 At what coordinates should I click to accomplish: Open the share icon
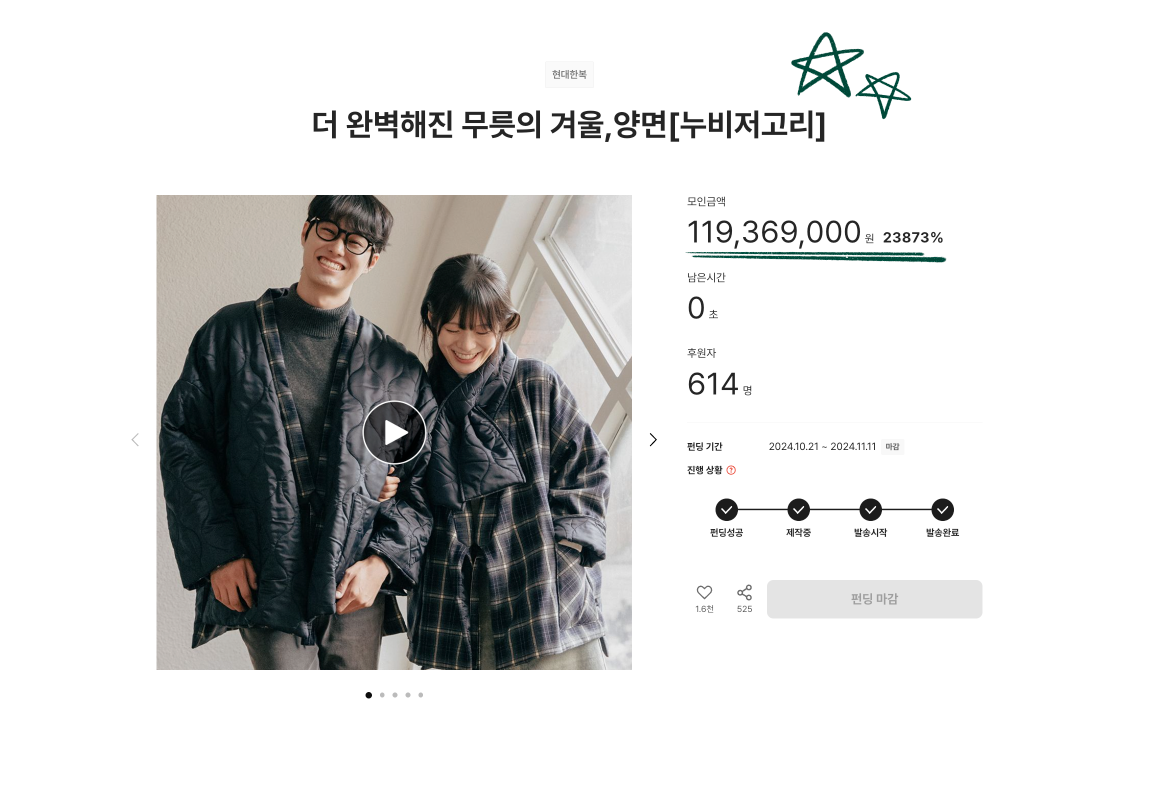point(744,592)
